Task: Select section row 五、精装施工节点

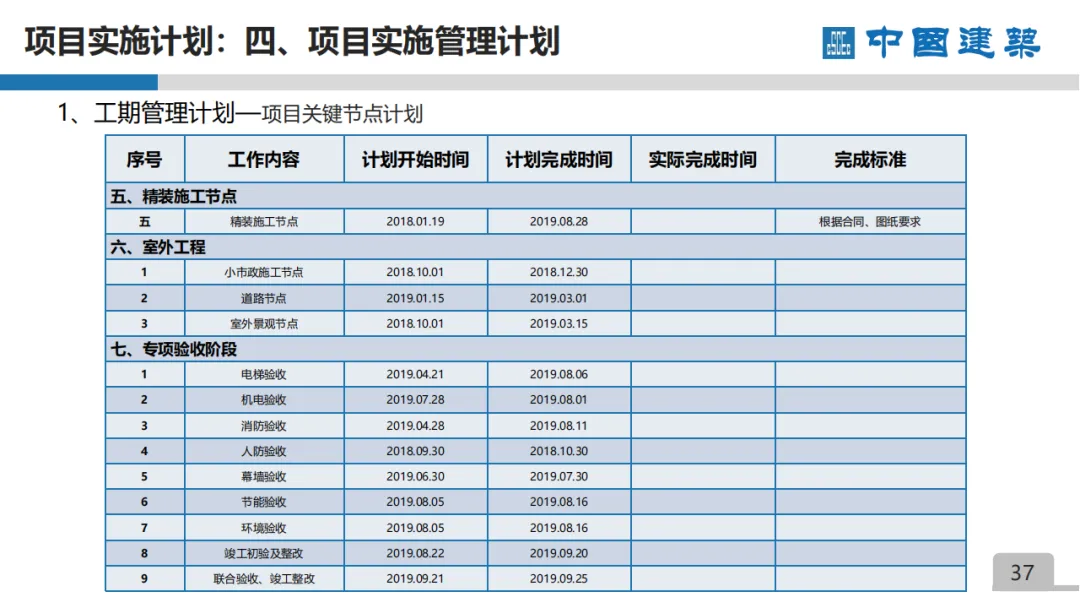Action: (x=536, y=196)
